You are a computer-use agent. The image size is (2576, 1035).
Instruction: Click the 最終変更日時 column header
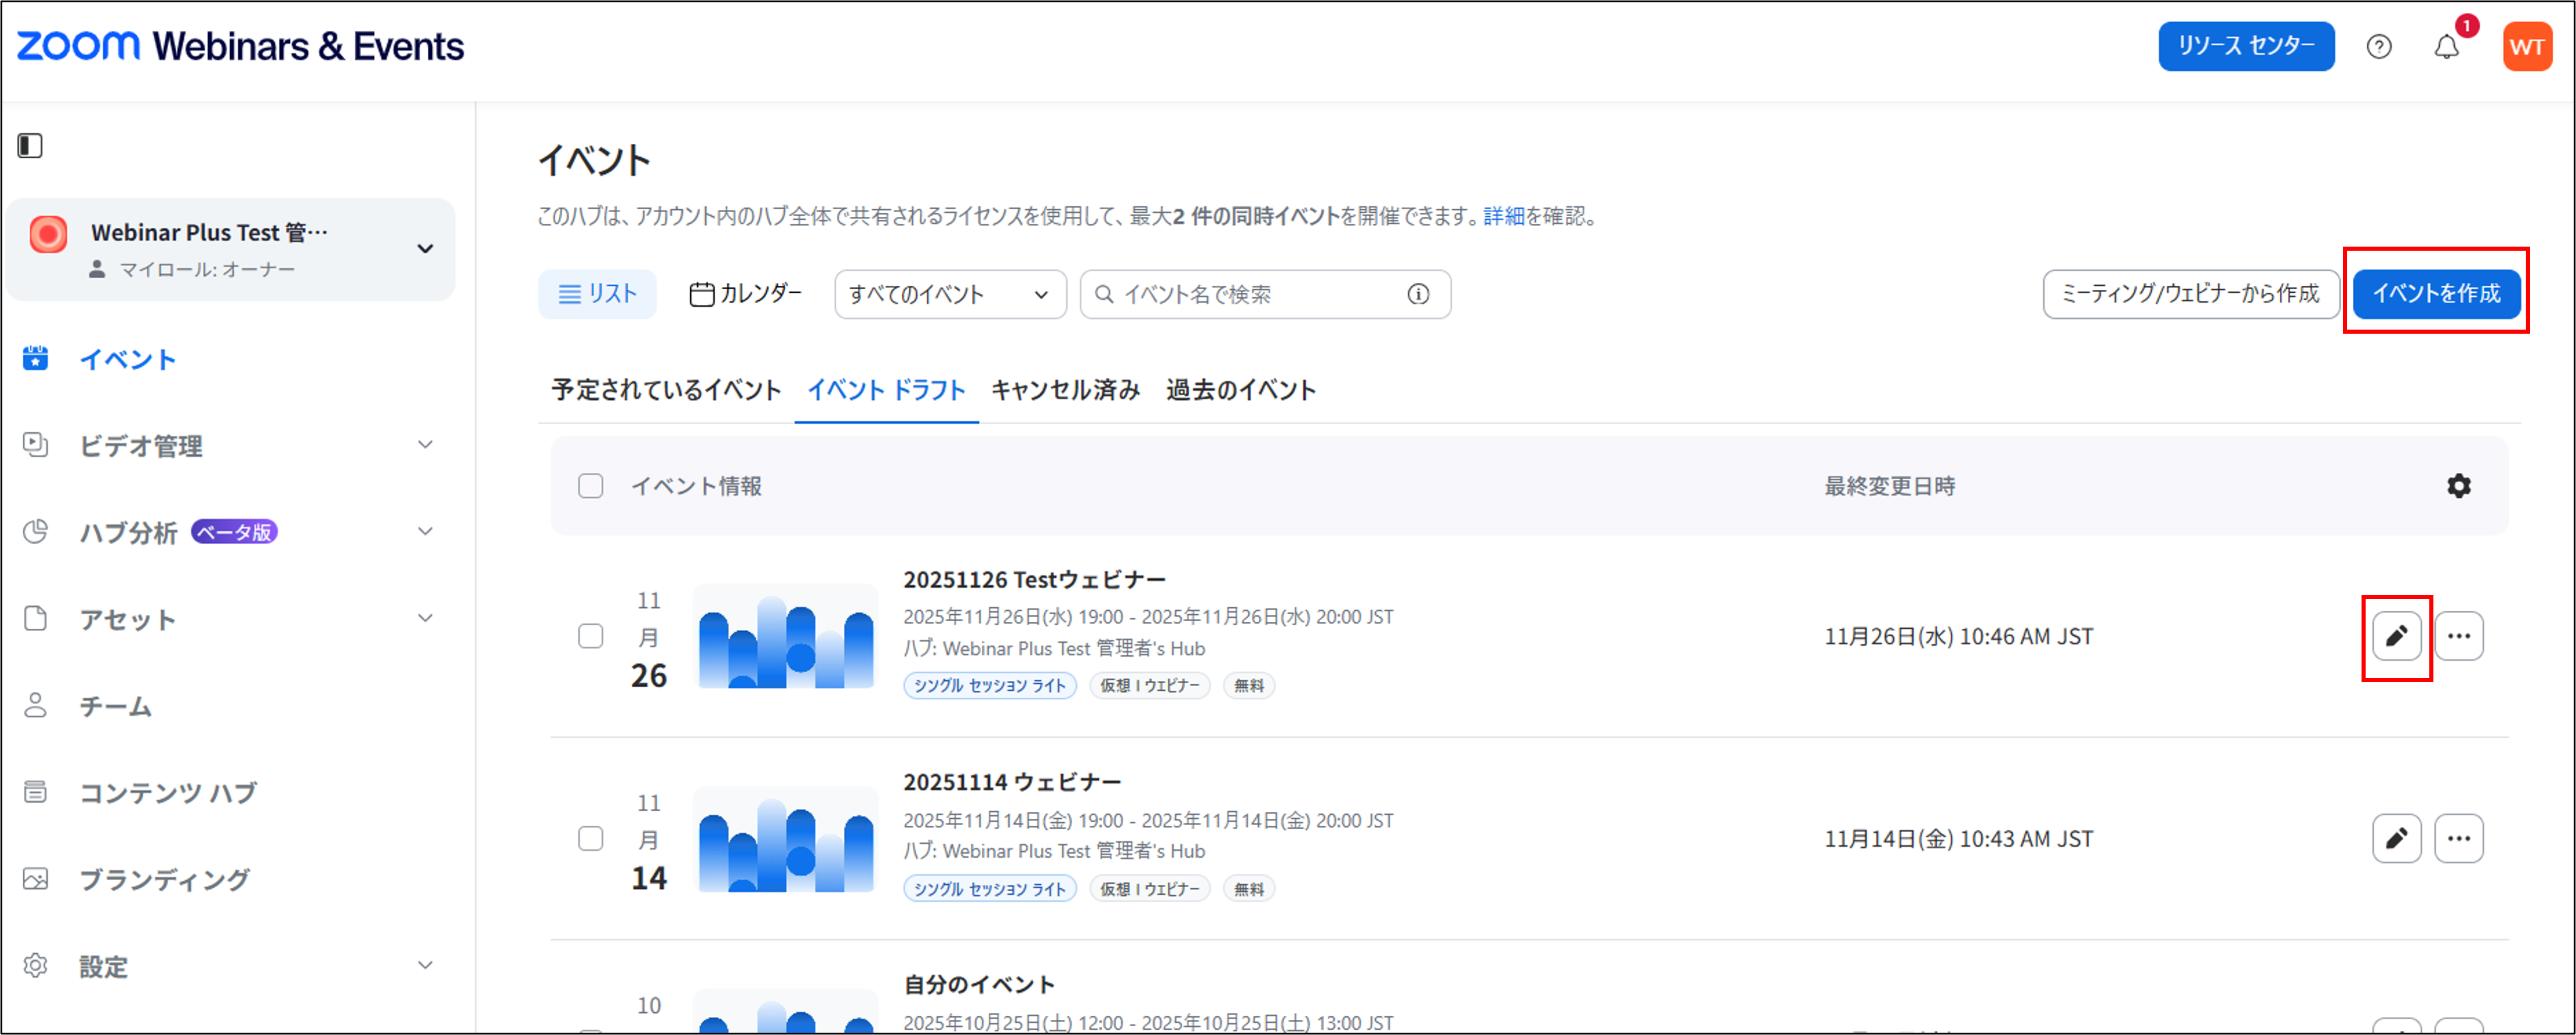tap(1889, 486)
